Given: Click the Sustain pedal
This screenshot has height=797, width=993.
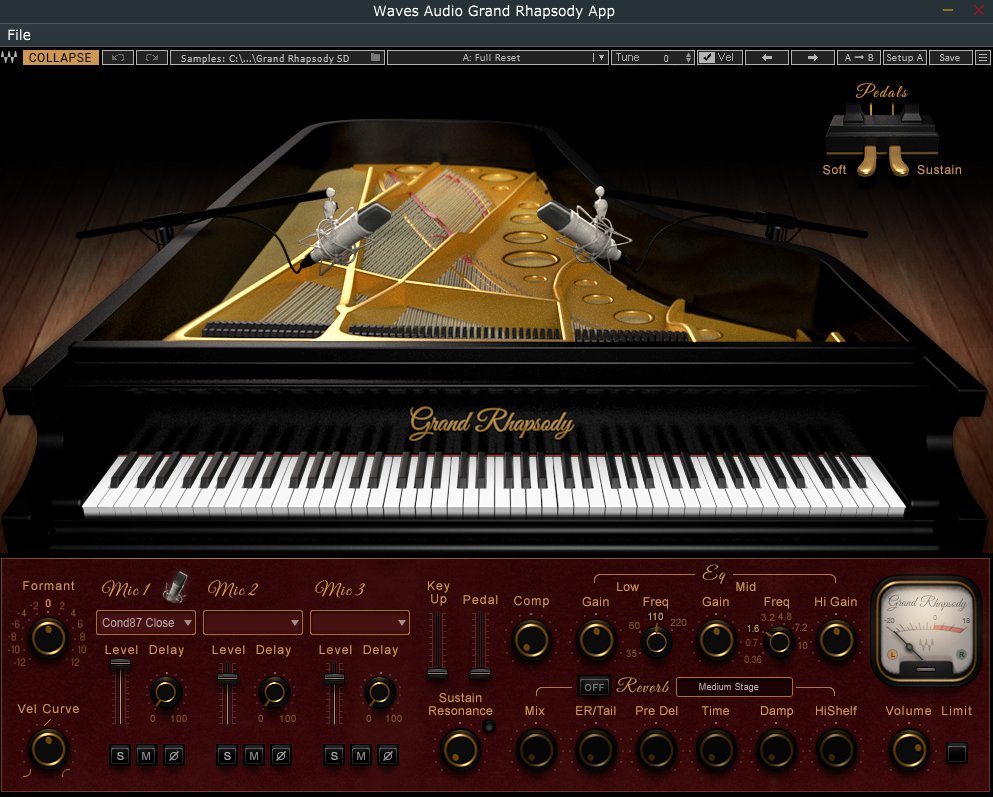Looking at the screenshot, I should [x=897, y=161].
